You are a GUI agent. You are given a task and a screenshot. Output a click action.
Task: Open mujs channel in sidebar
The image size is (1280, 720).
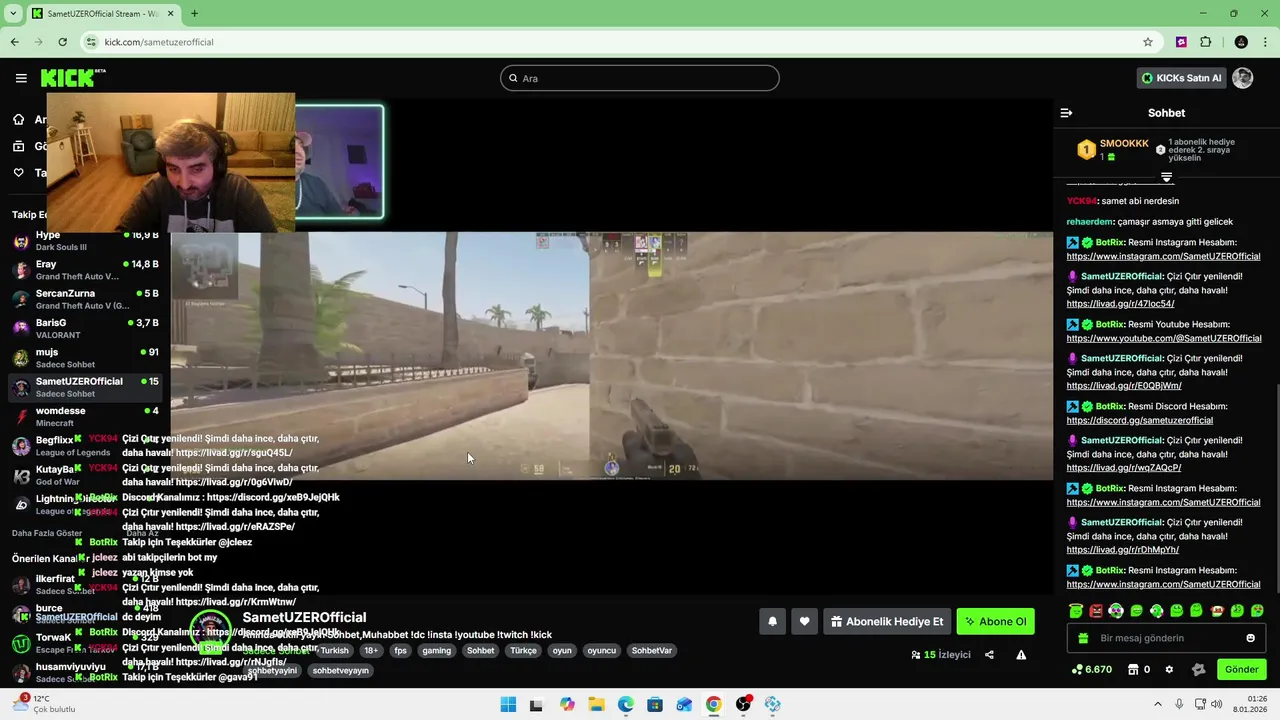click(84, 358)
